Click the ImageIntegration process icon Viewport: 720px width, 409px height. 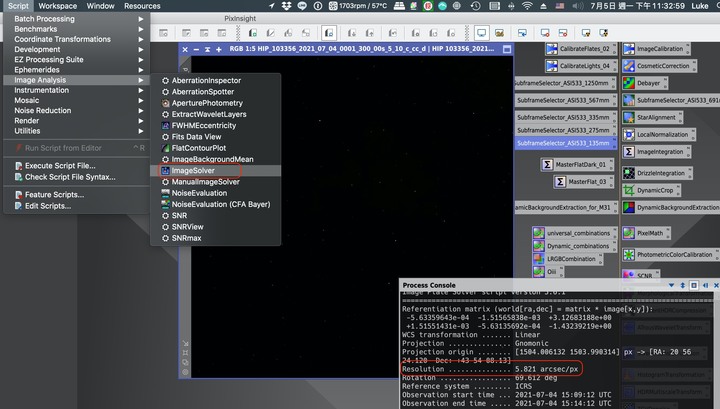click(657, 151)
